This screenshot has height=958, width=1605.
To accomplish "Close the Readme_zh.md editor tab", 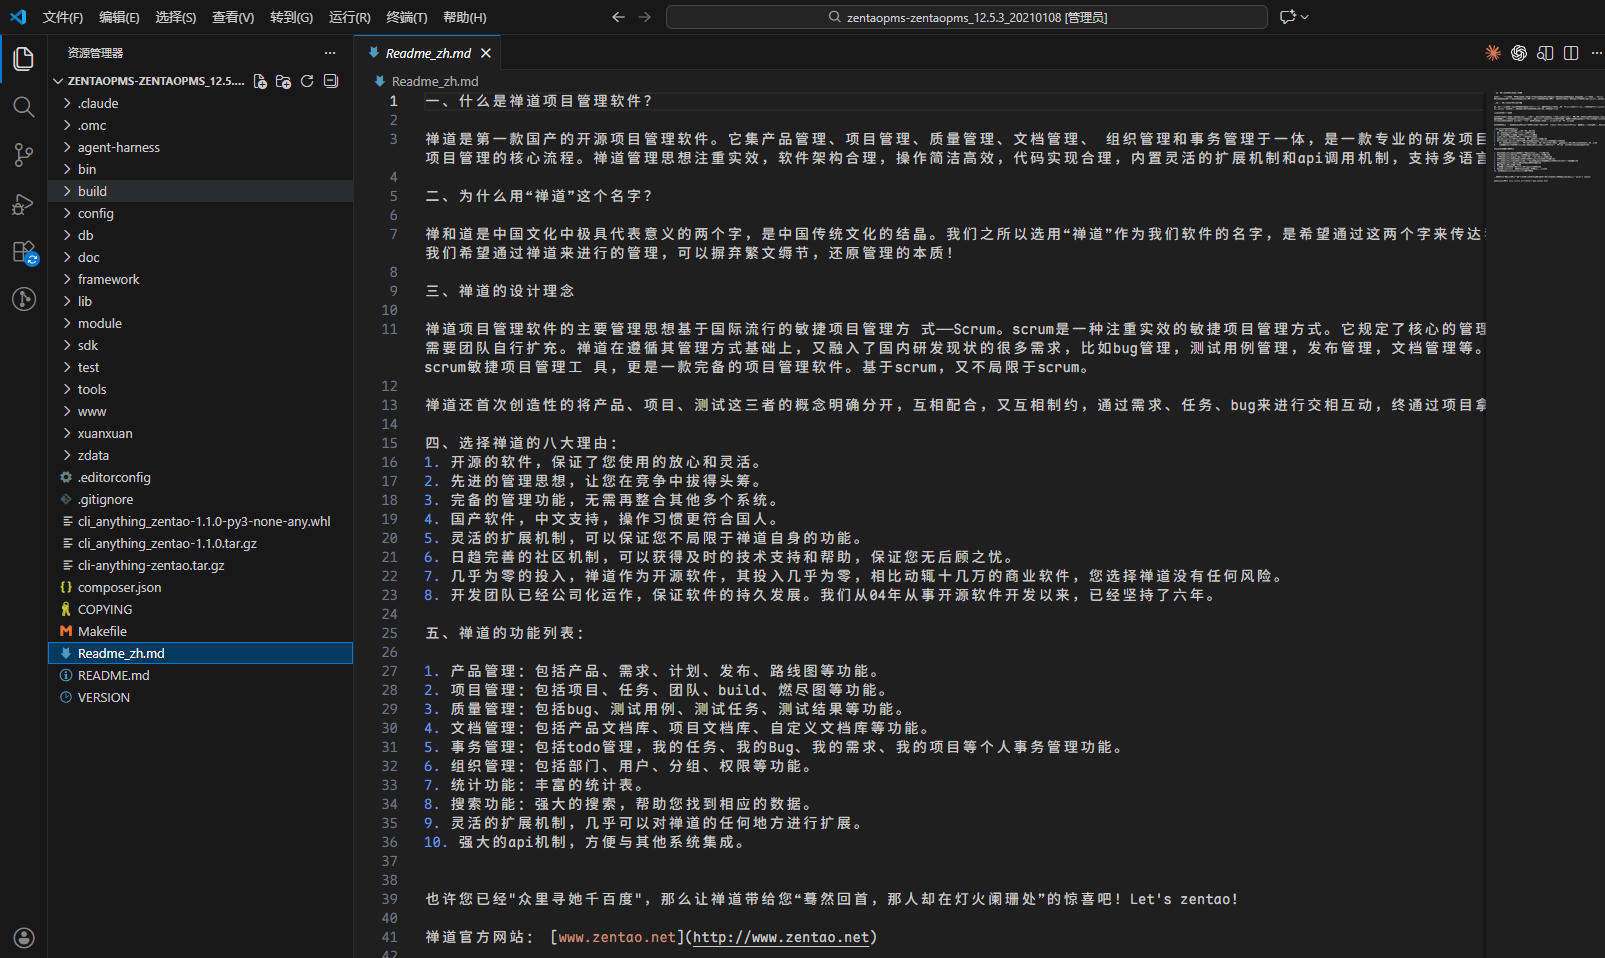I will click(486, 53).
